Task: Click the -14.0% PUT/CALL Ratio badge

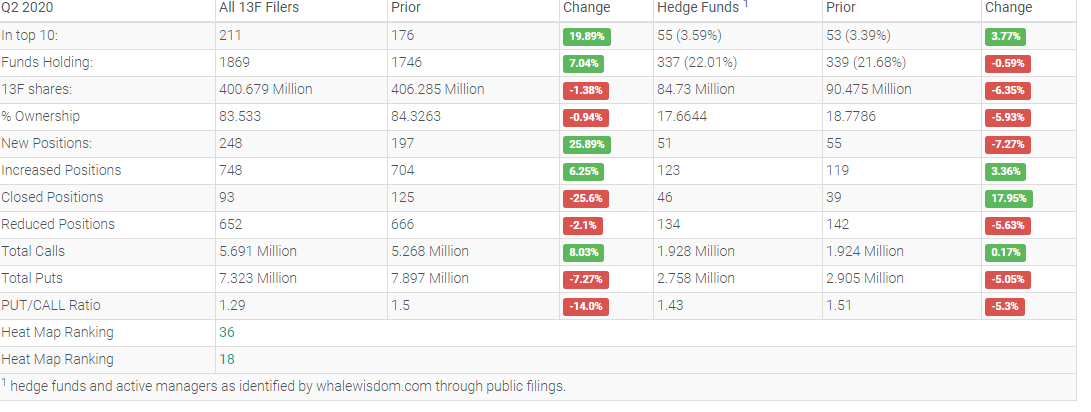Action: point(586,306)
